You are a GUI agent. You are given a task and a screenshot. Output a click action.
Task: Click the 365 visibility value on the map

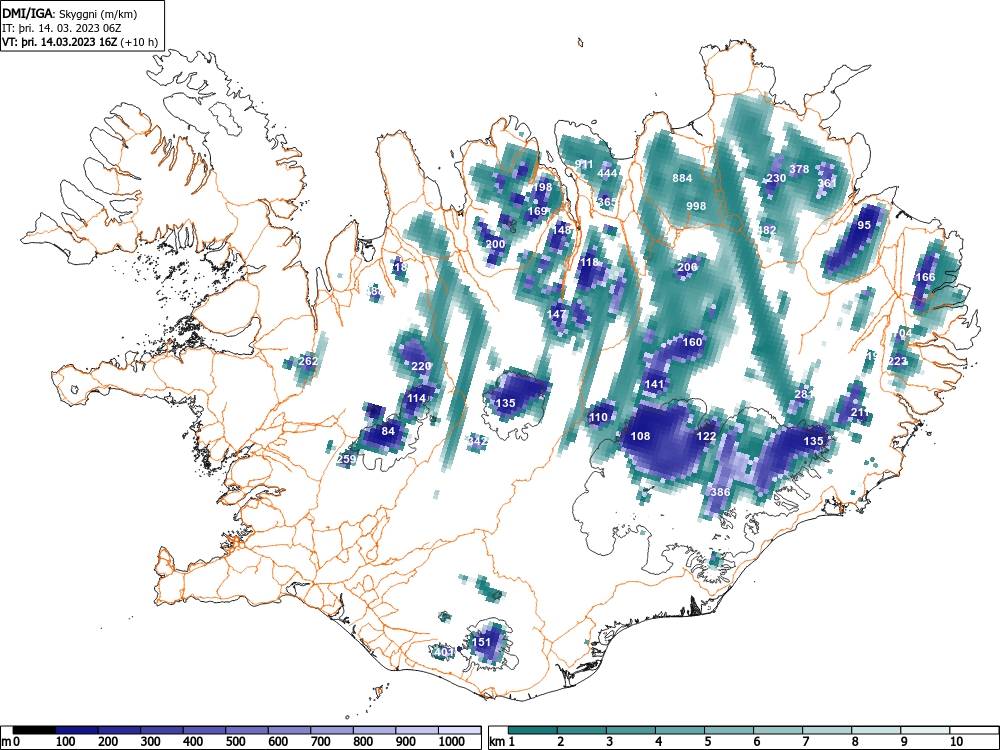click(607, 202)
